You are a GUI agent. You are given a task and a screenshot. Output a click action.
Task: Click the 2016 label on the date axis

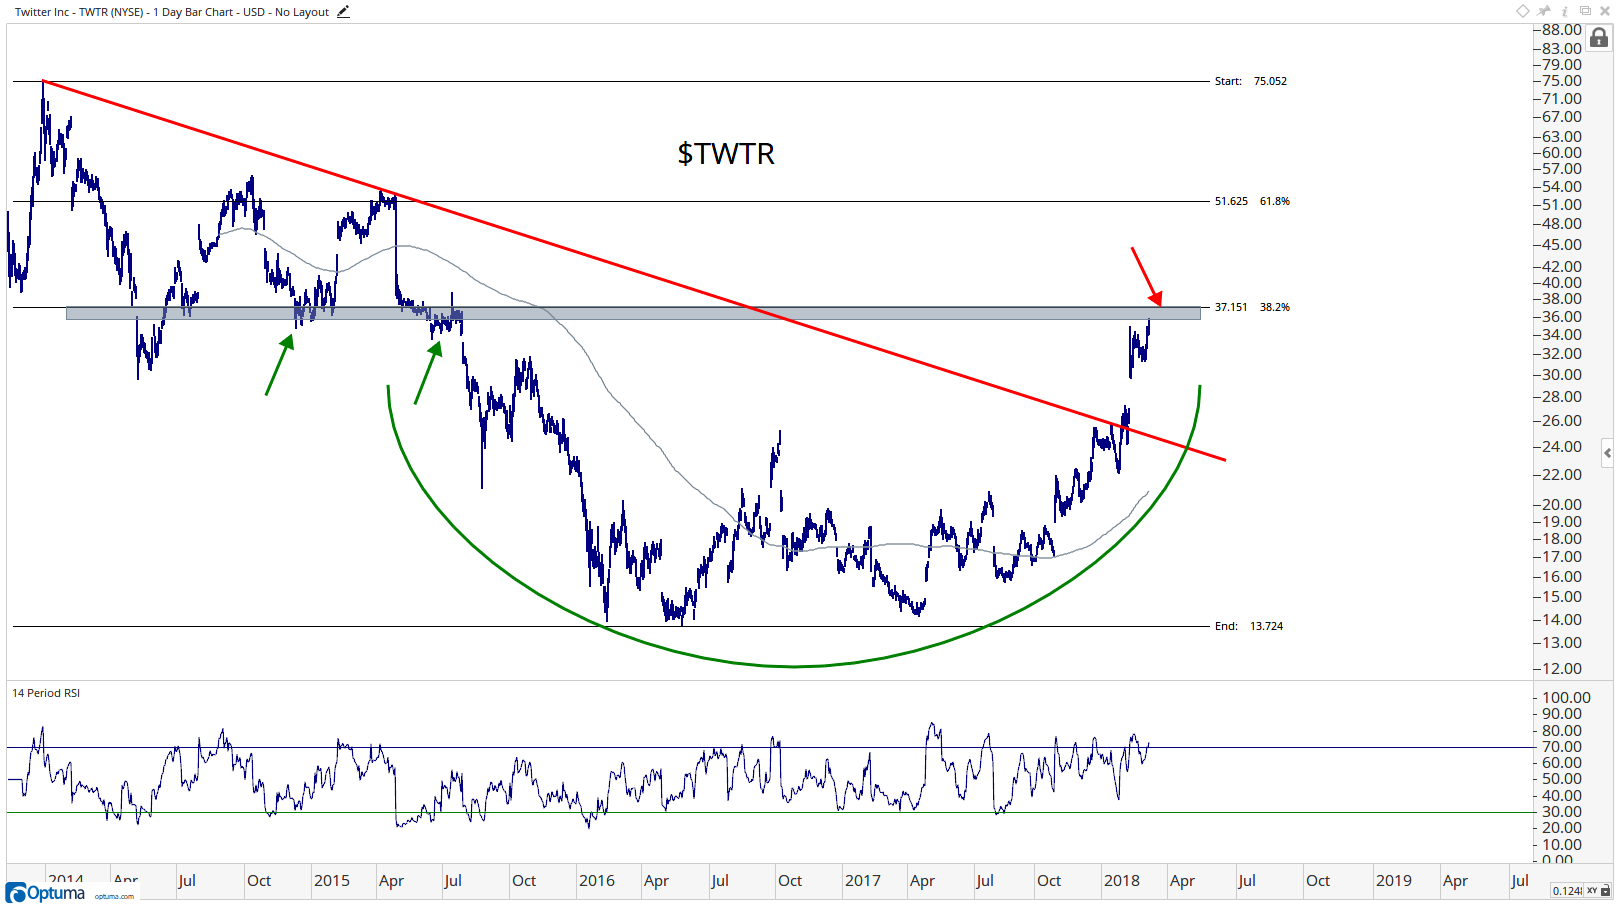point(597,881)
